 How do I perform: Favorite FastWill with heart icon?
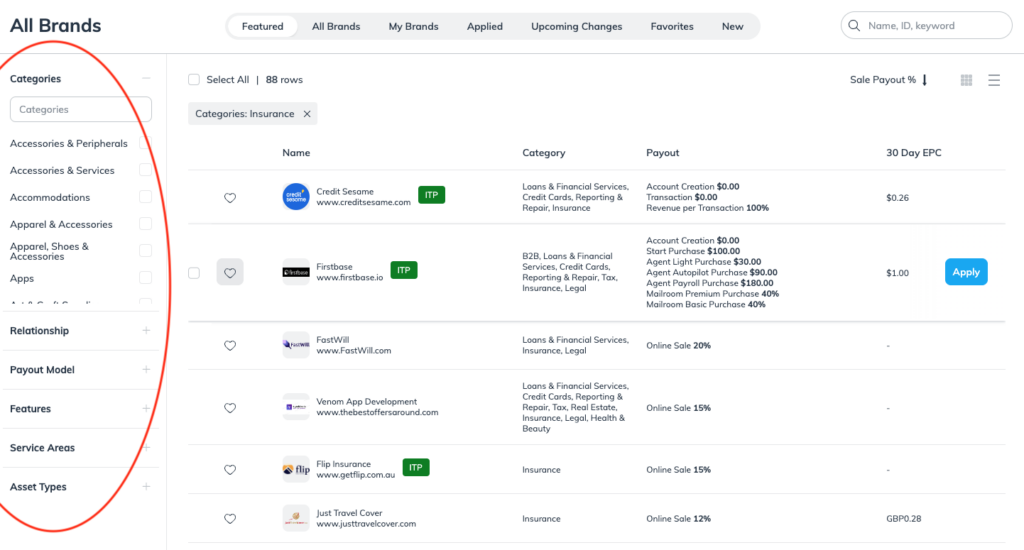point(230,346)
